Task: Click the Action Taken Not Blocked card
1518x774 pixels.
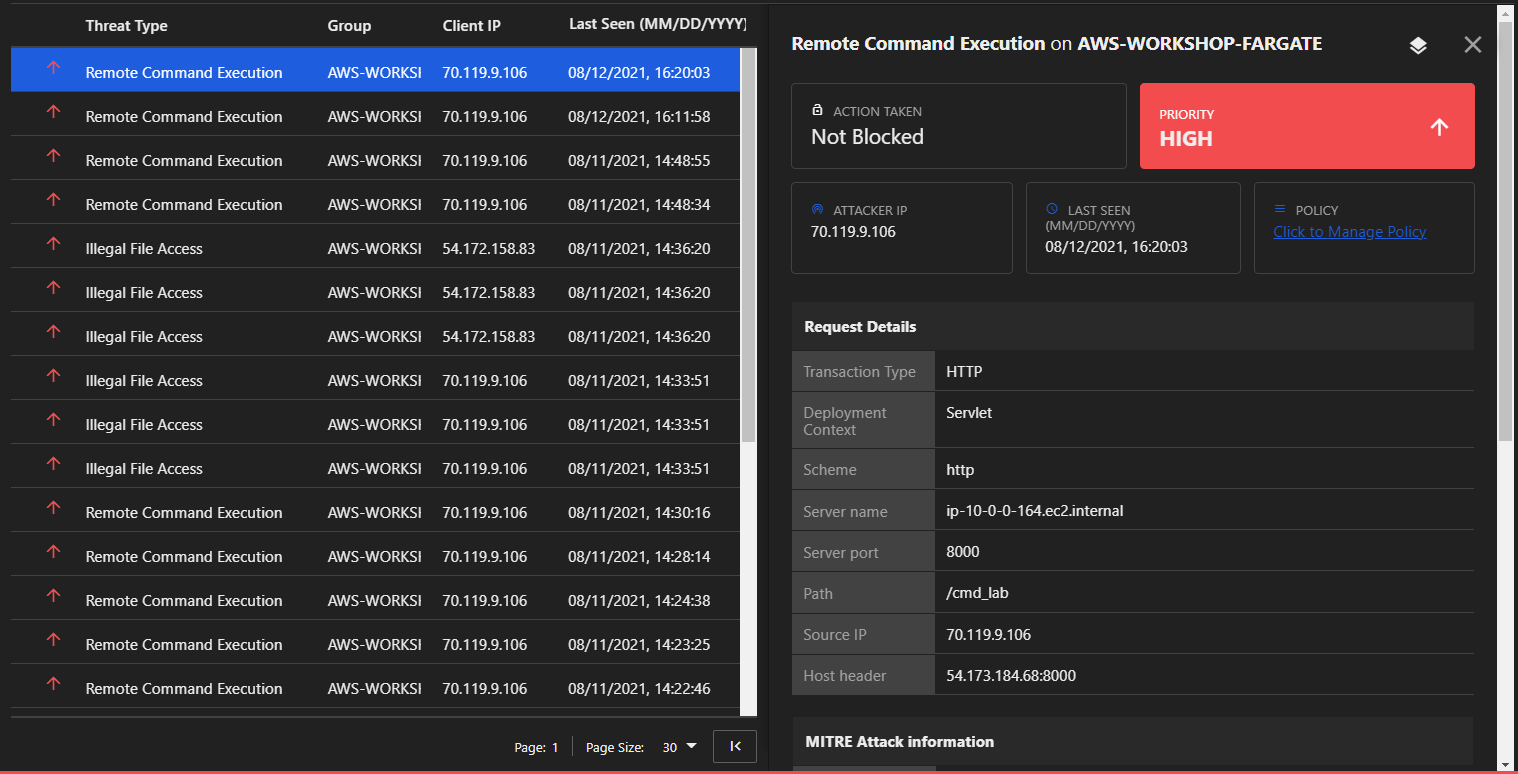Action: (958, 126)
